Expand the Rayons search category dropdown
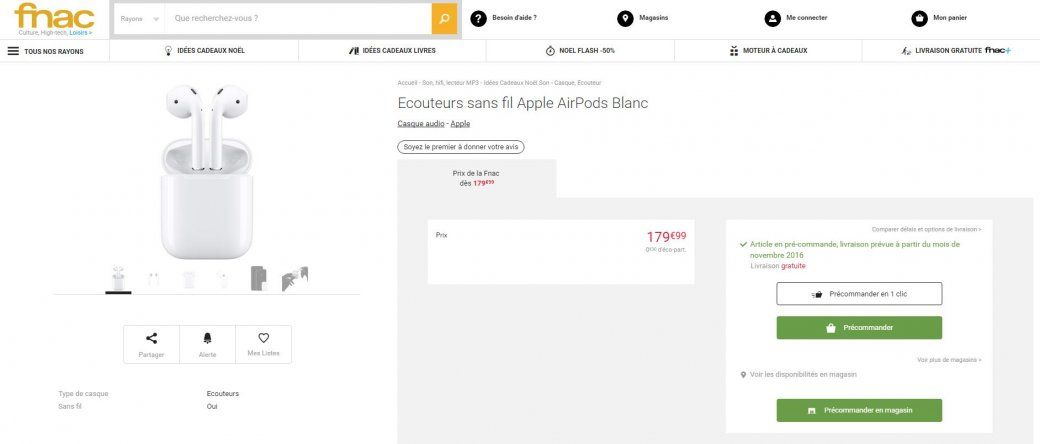1040x444 pixels. tap(136, 18)
